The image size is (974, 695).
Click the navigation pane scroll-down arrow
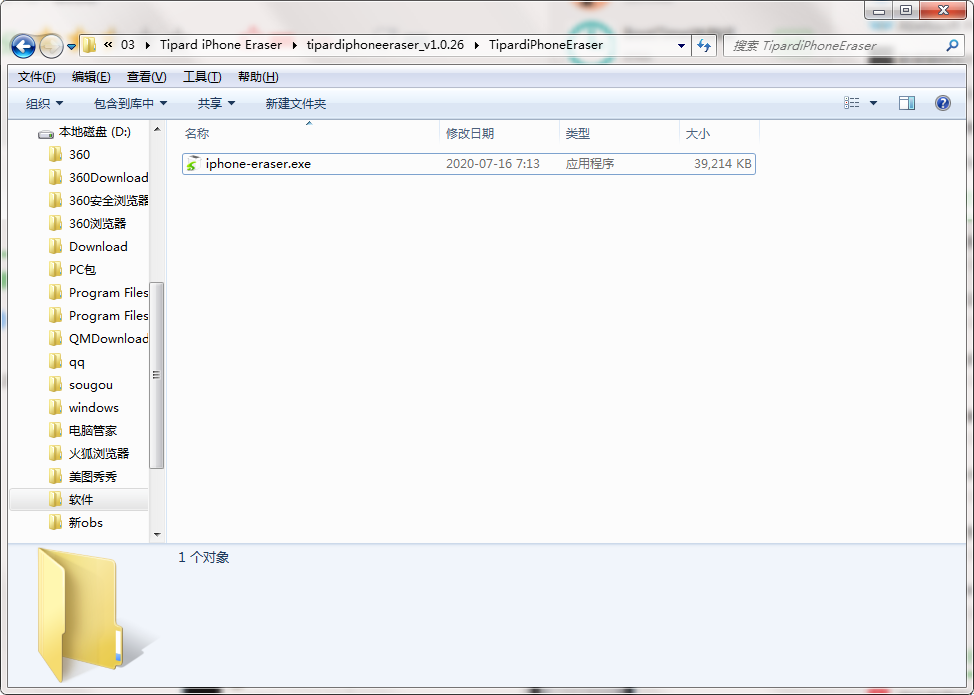point(157,534)
